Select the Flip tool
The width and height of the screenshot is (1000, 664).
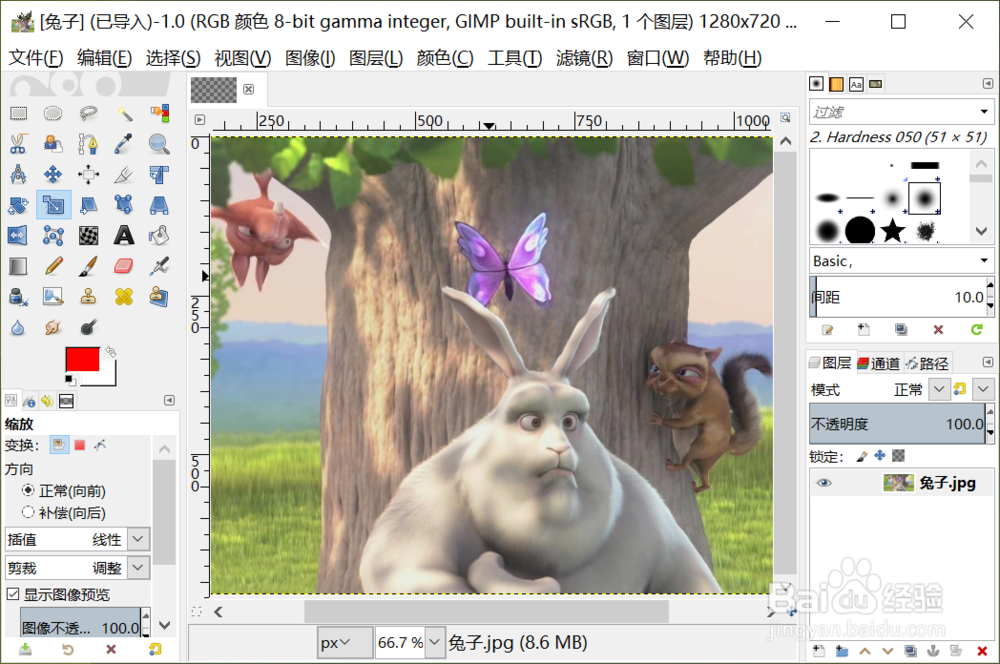point(18,235)
